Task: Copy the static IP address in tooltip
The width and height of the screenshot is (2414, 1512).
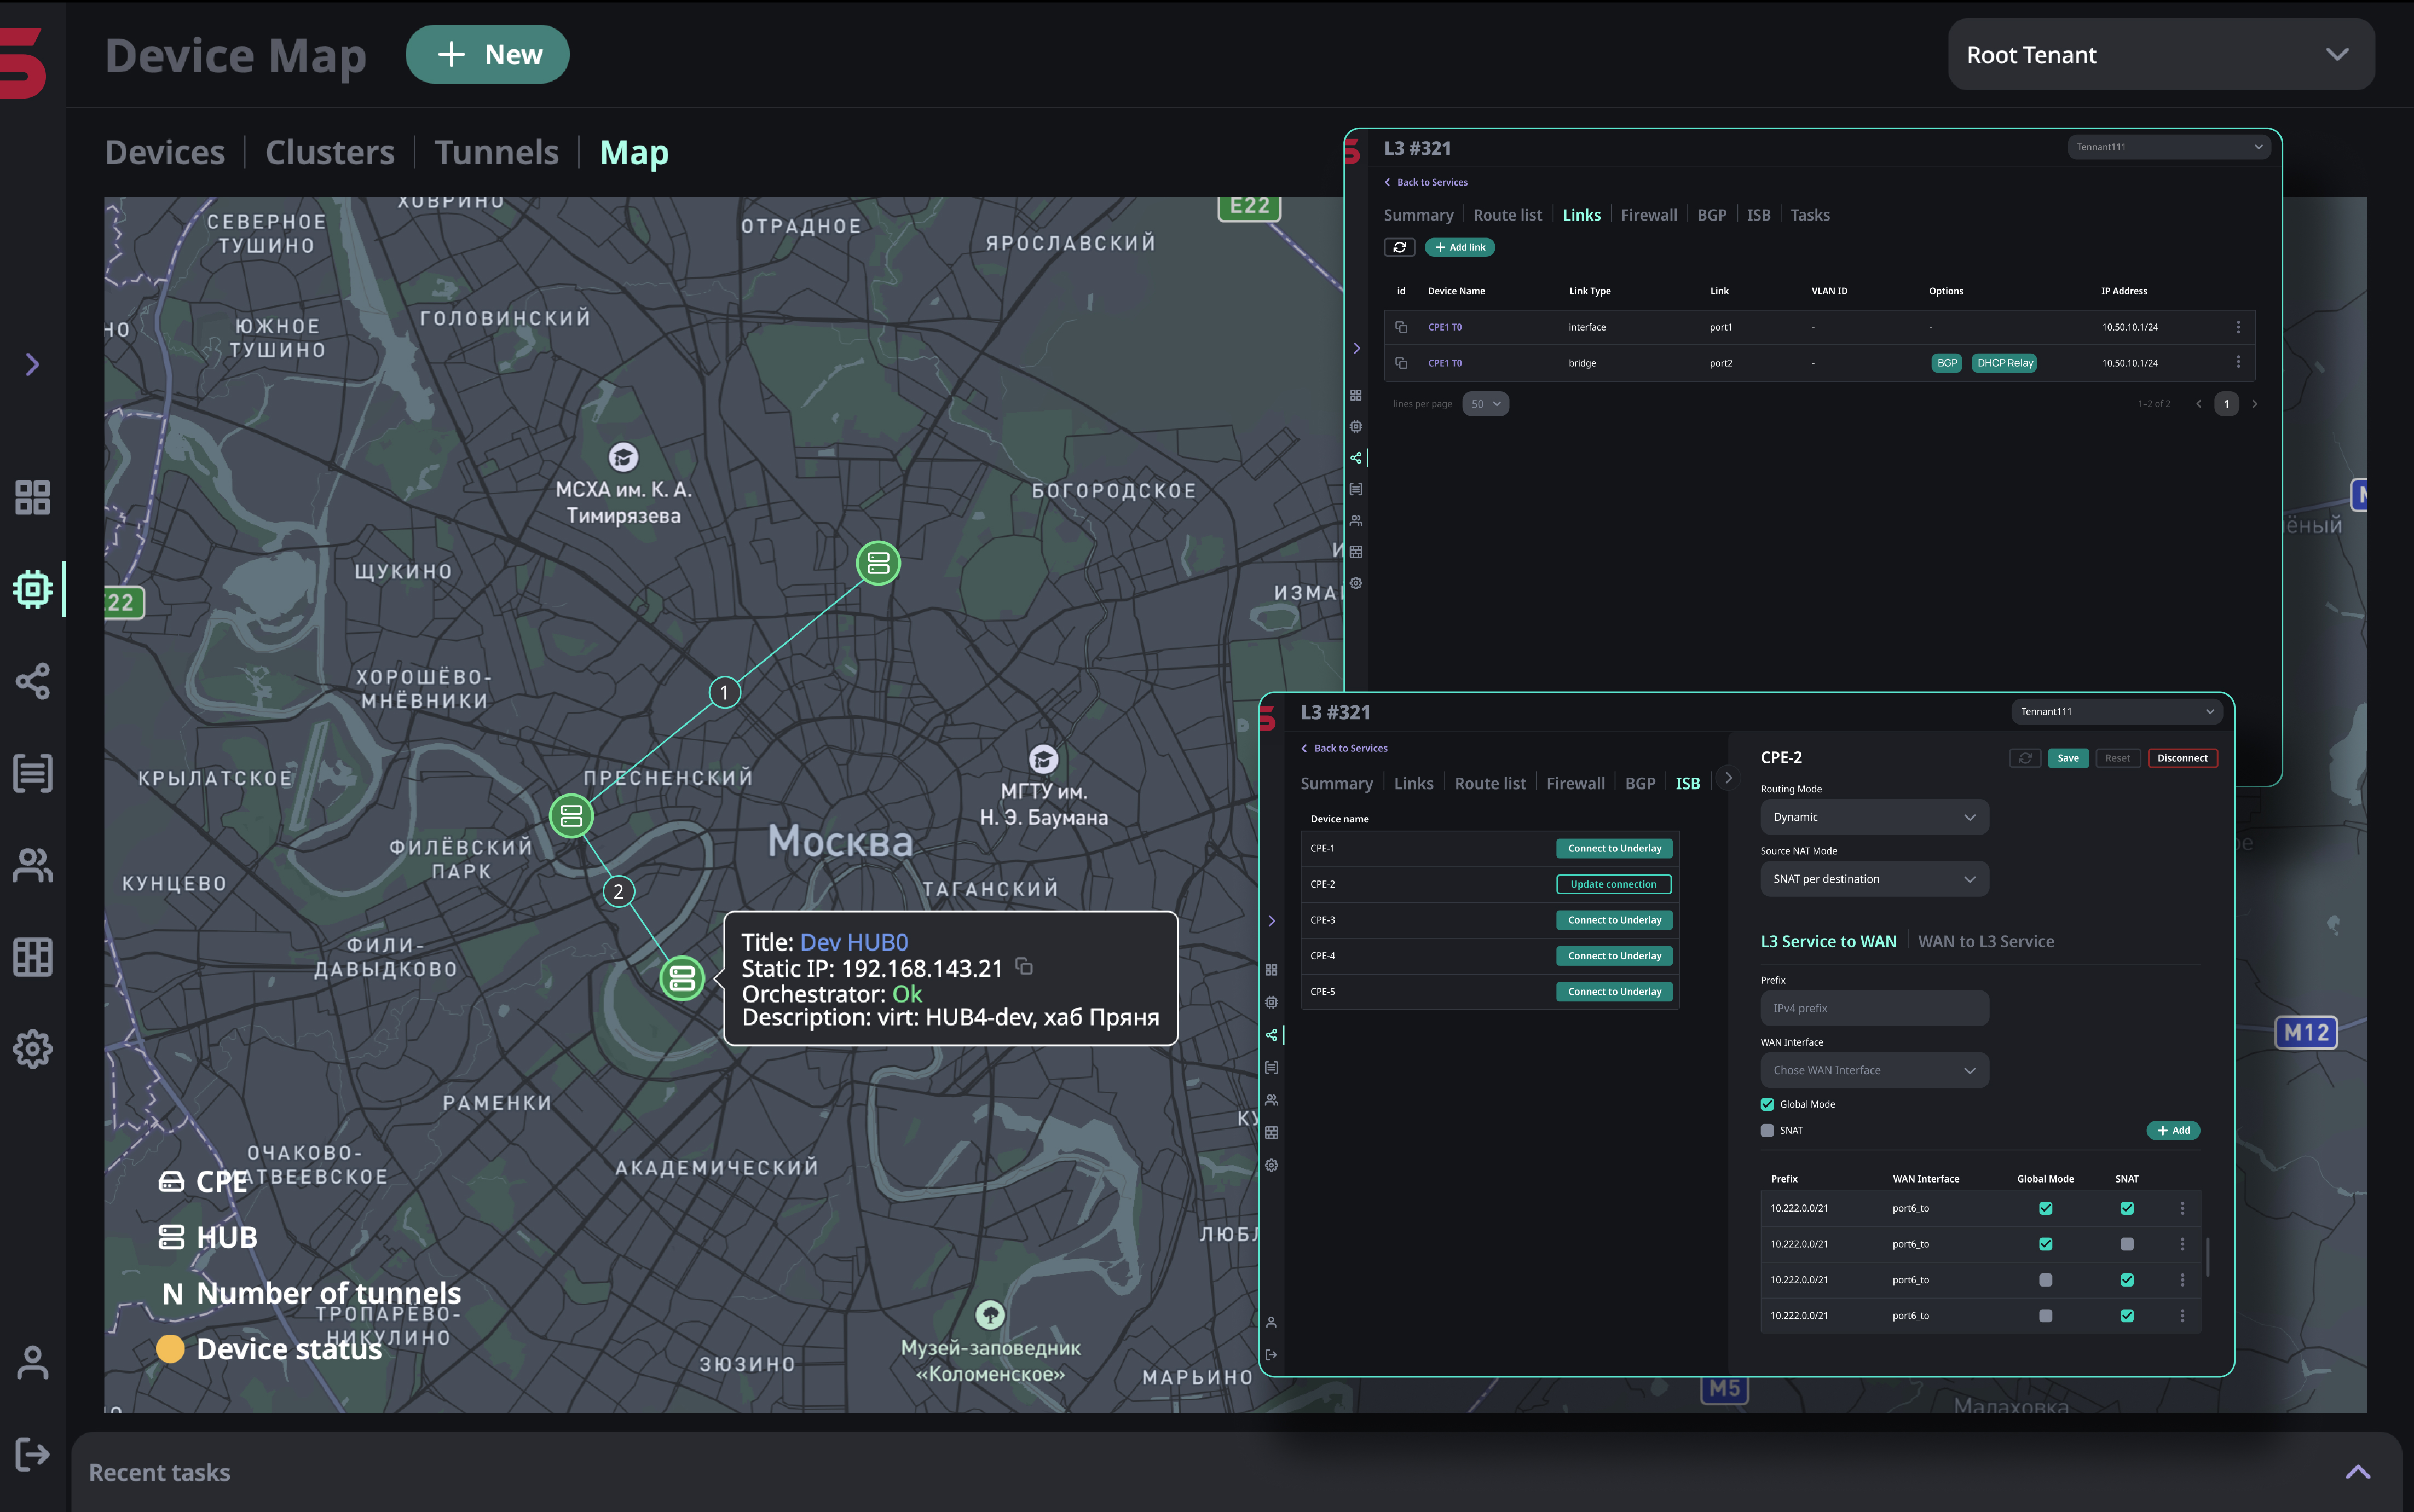Action: click(1024, 966)
